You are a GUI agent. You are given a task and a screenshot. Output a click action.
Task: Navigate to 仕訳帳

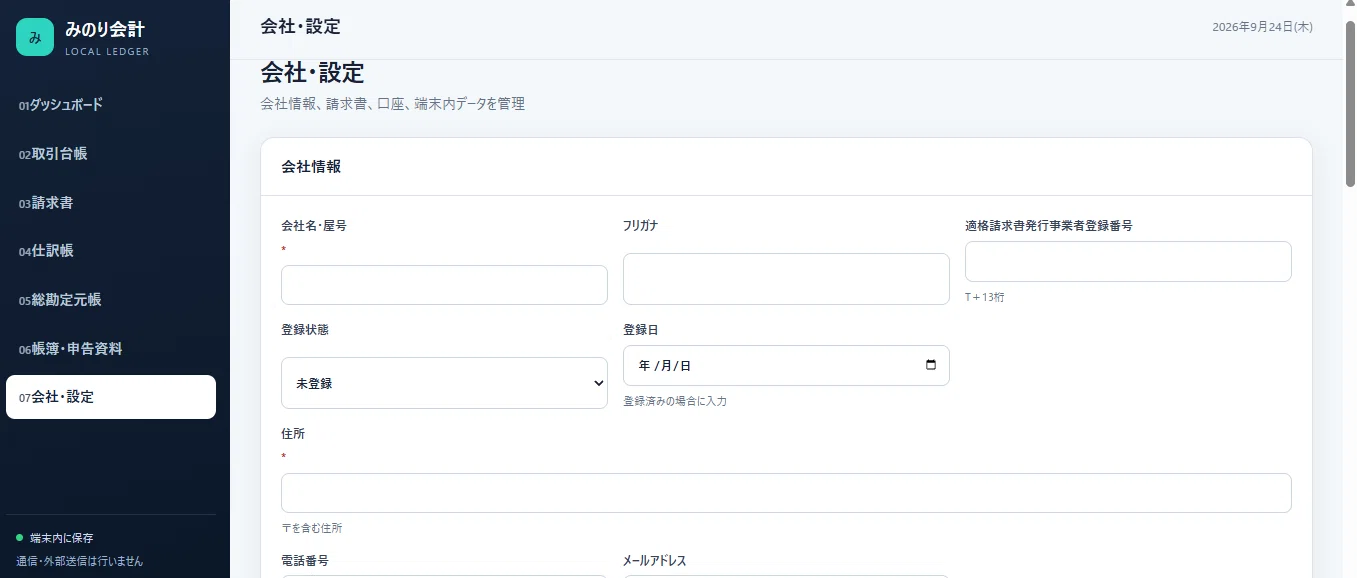pyautogui.click(x=111, y=251)
